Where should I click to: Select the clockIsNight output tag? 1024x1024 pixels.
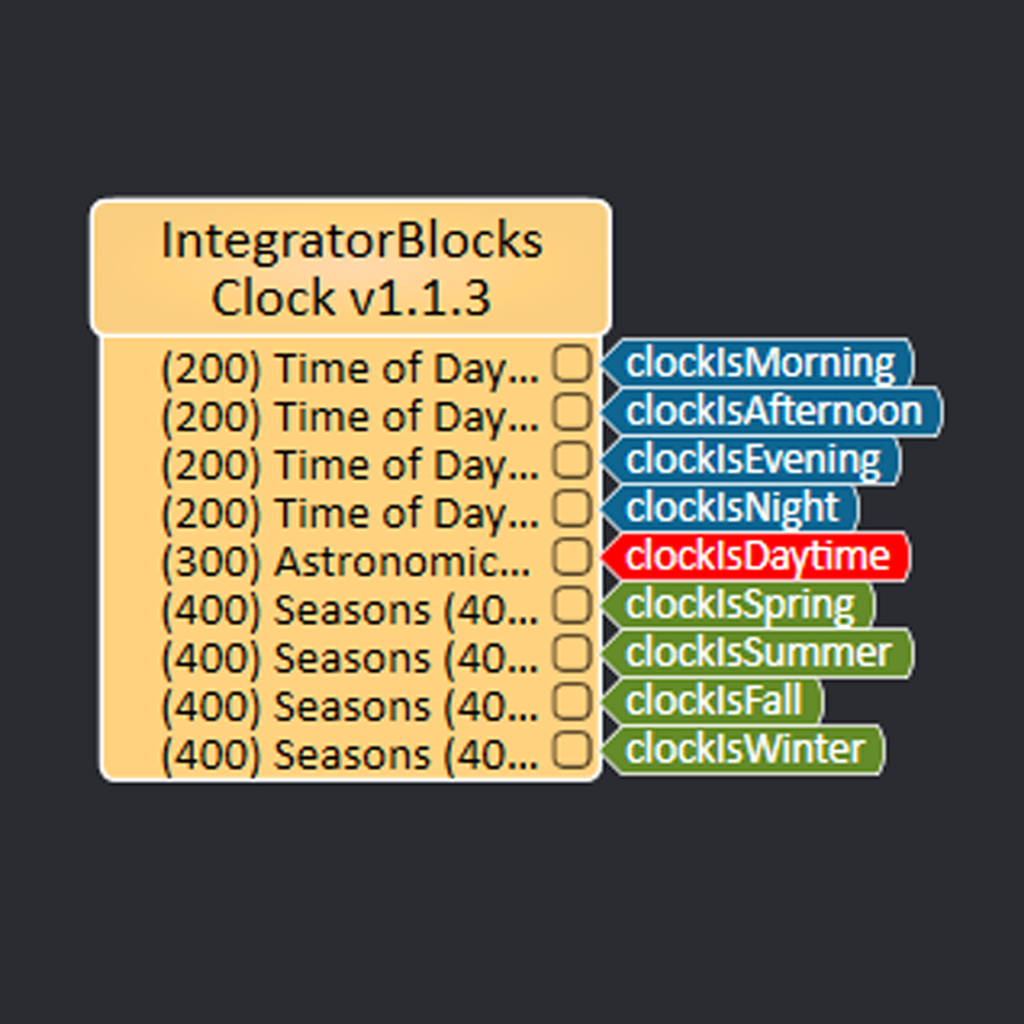(x=730, y=508)
